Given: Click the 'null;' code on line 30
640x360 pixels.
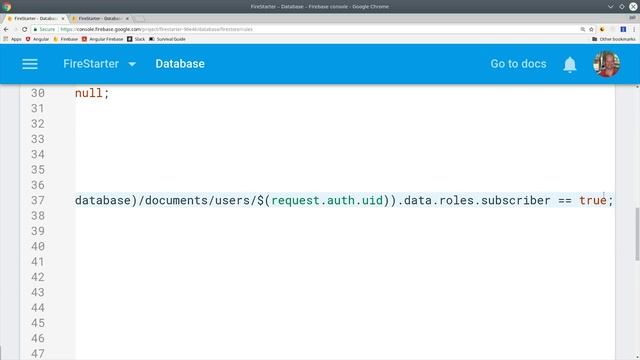Looking at the screenshot, I should pos(92,93).
